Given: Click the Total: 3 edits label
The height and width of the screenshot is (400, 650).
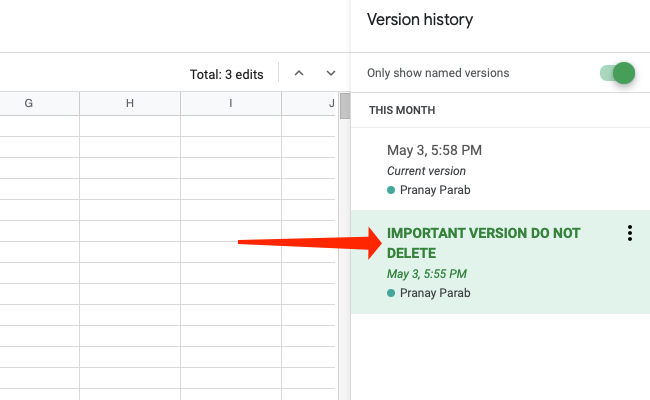Looking at the screenshot, I should [226, 74].
